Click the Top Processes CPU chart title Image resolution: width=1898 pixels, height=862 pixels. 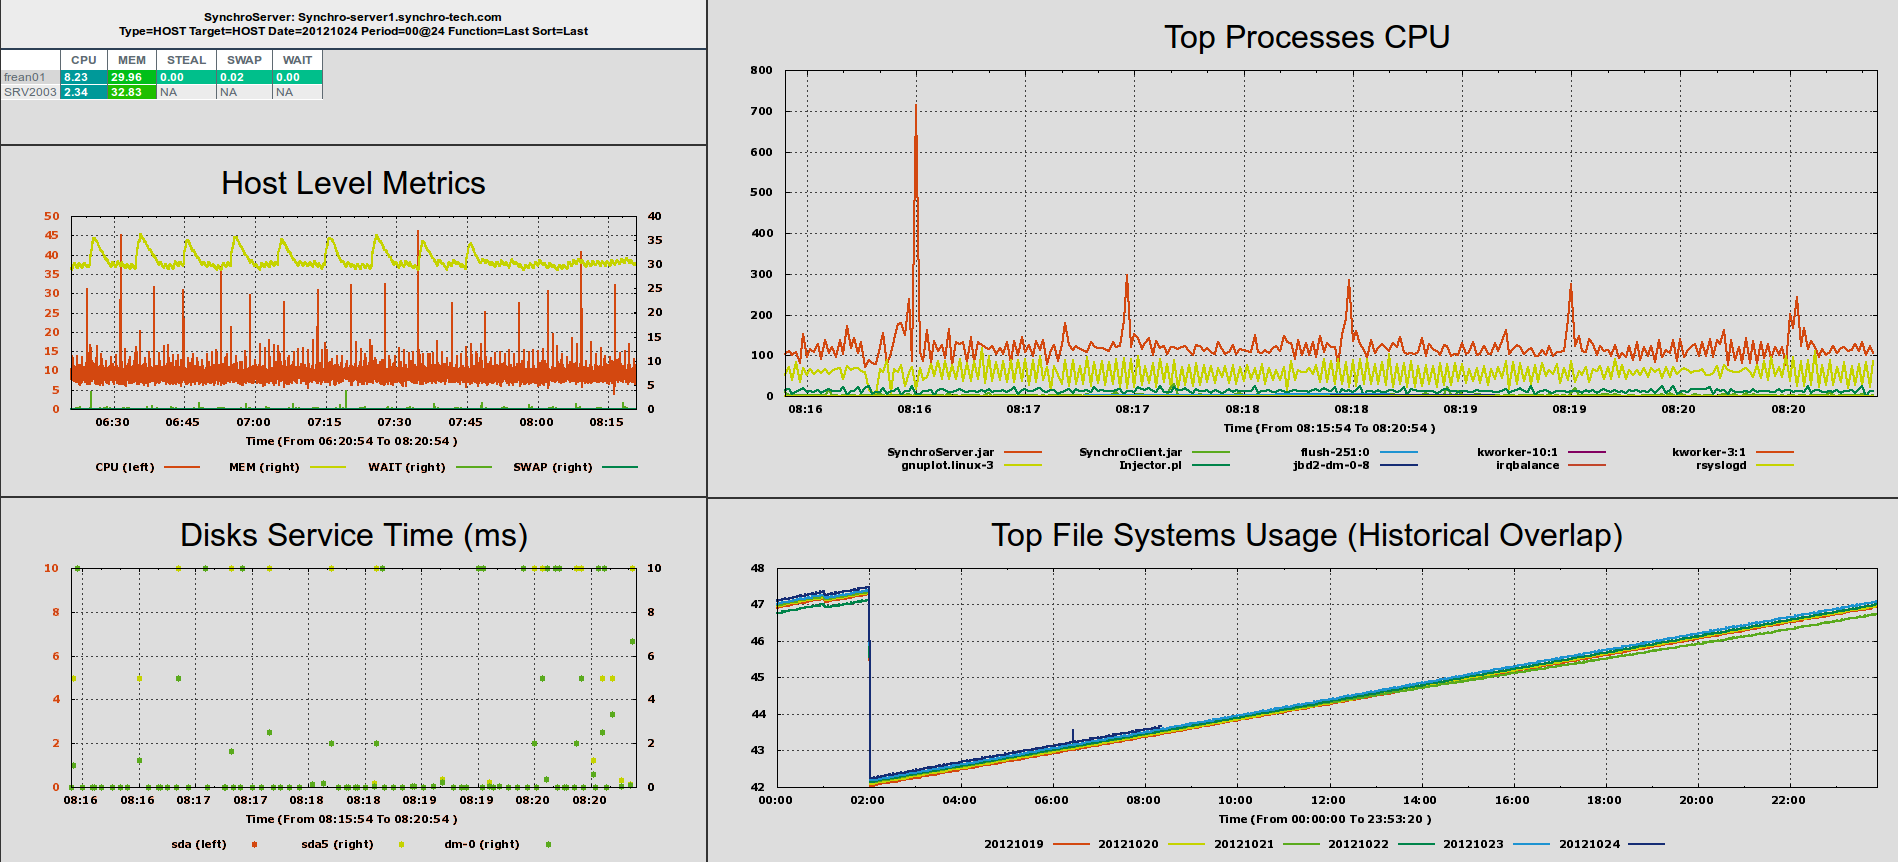tap(1306, 37)
